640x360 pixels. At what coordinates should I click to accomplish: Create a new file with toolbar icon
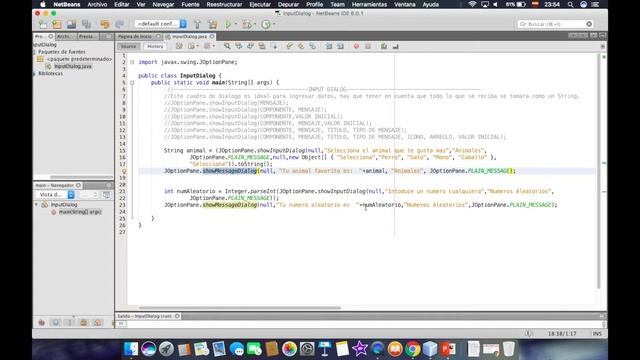click(x=43, y=24)
